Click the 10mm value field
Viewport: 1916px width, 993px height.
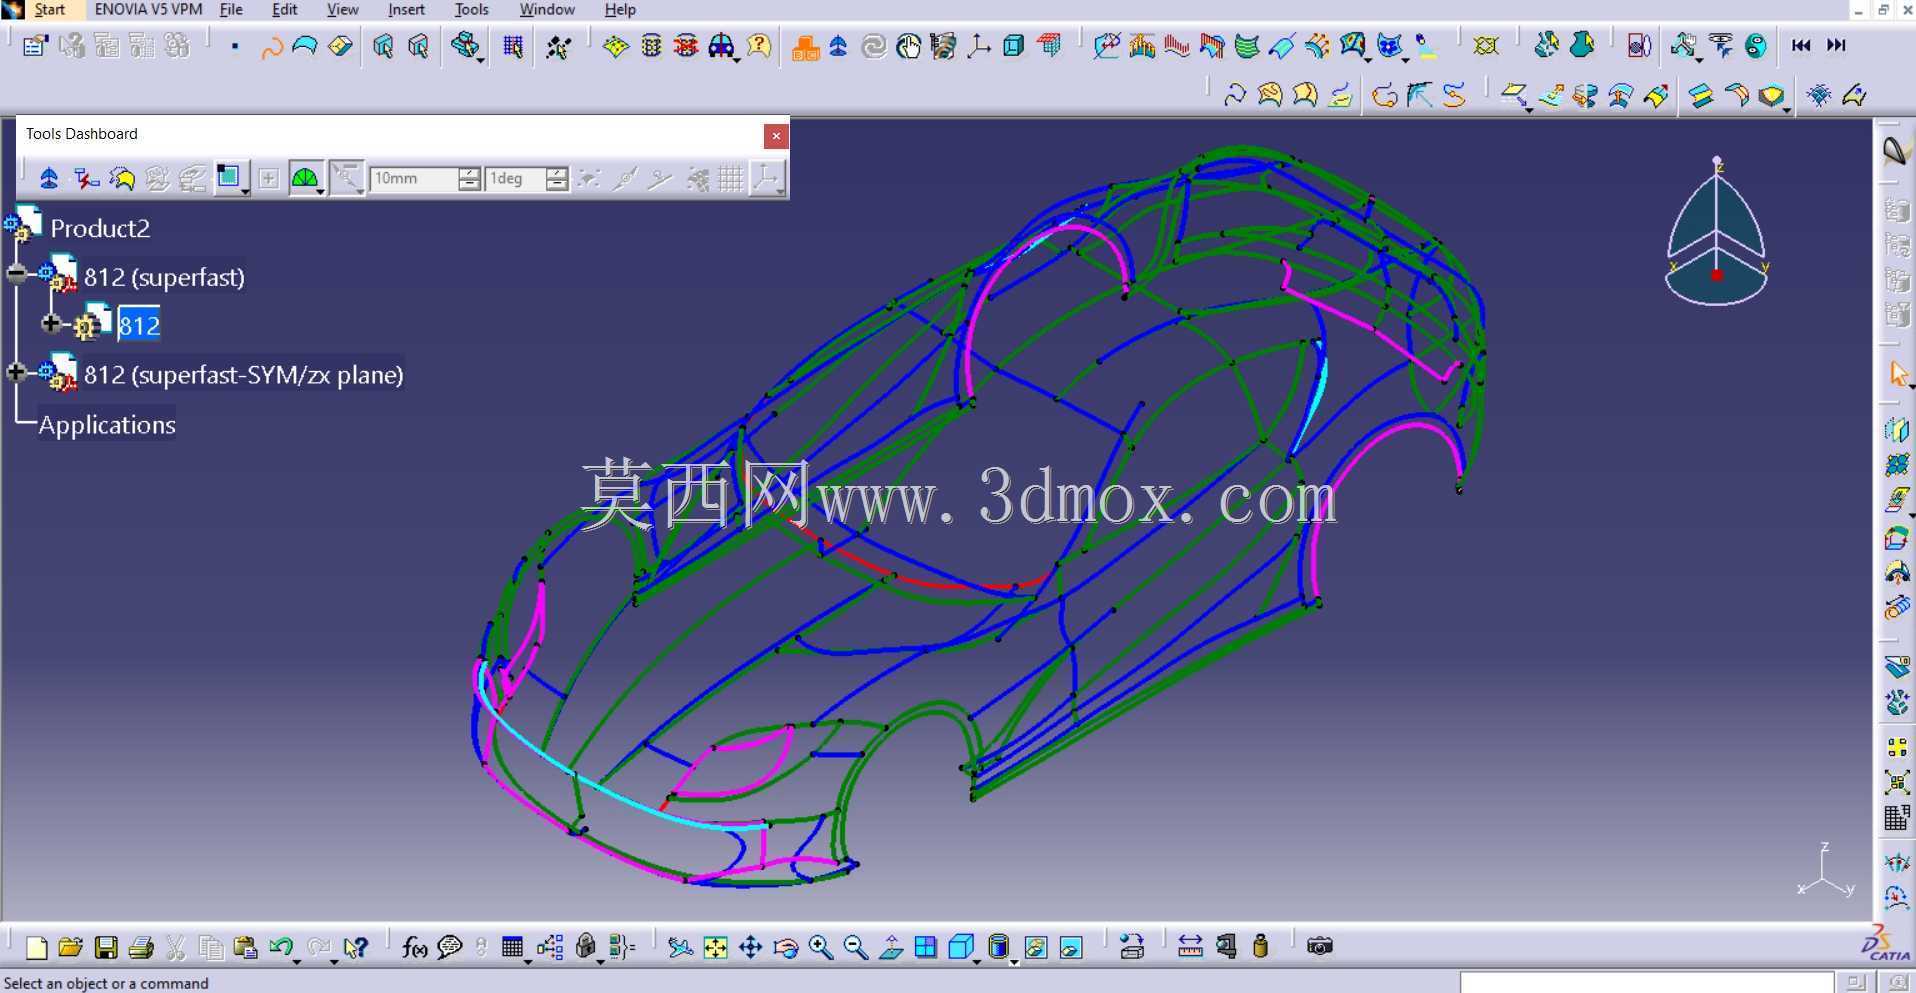(x=414, y=179)
